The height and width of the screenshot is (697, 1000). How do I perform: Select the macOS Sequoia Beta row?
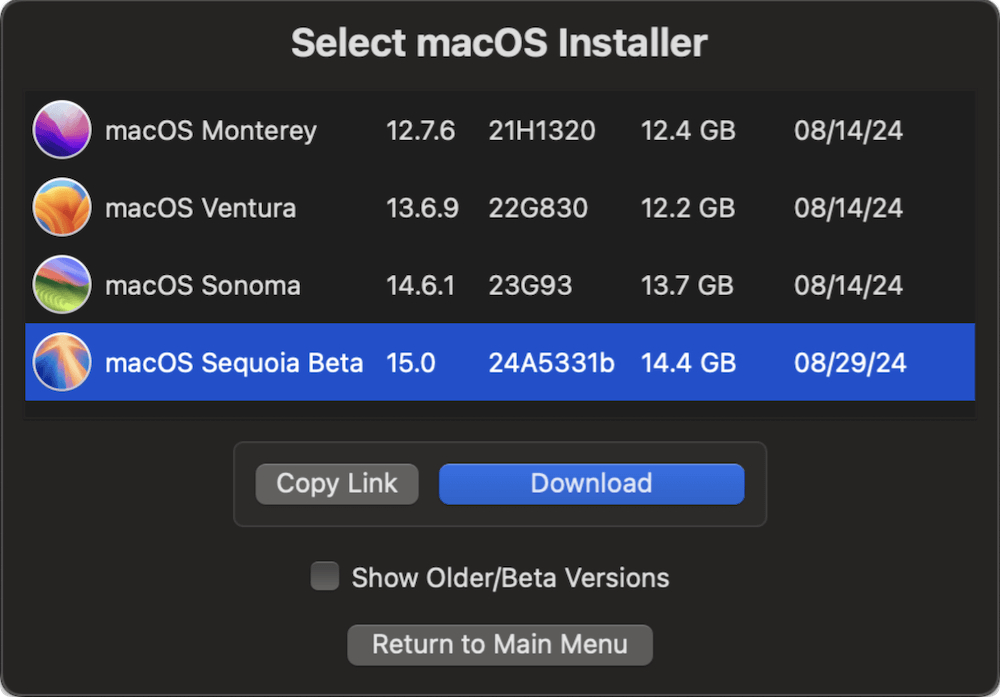pos(500,363)
